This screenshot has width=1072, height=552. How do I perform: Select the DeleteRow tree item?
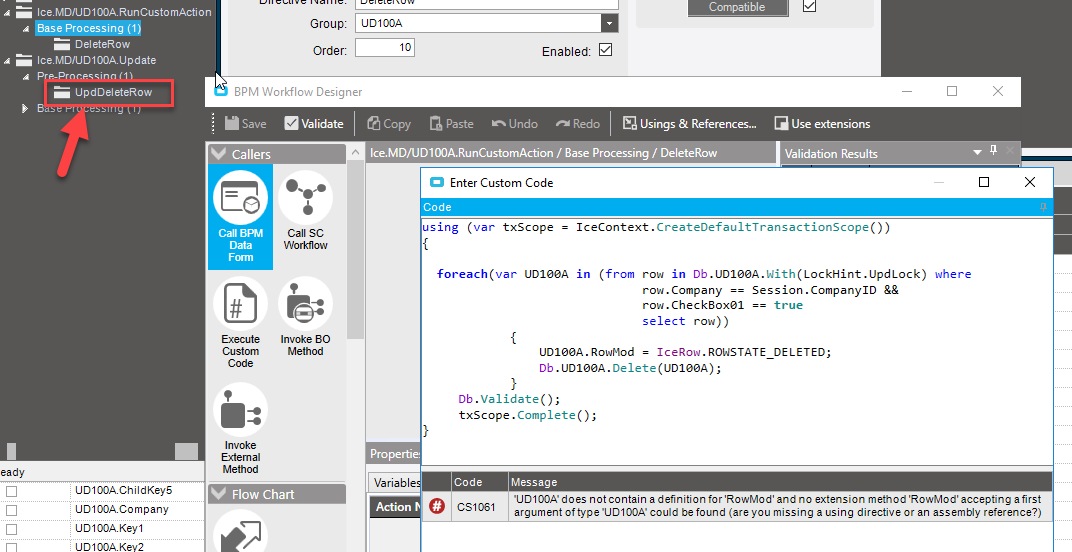103,44
